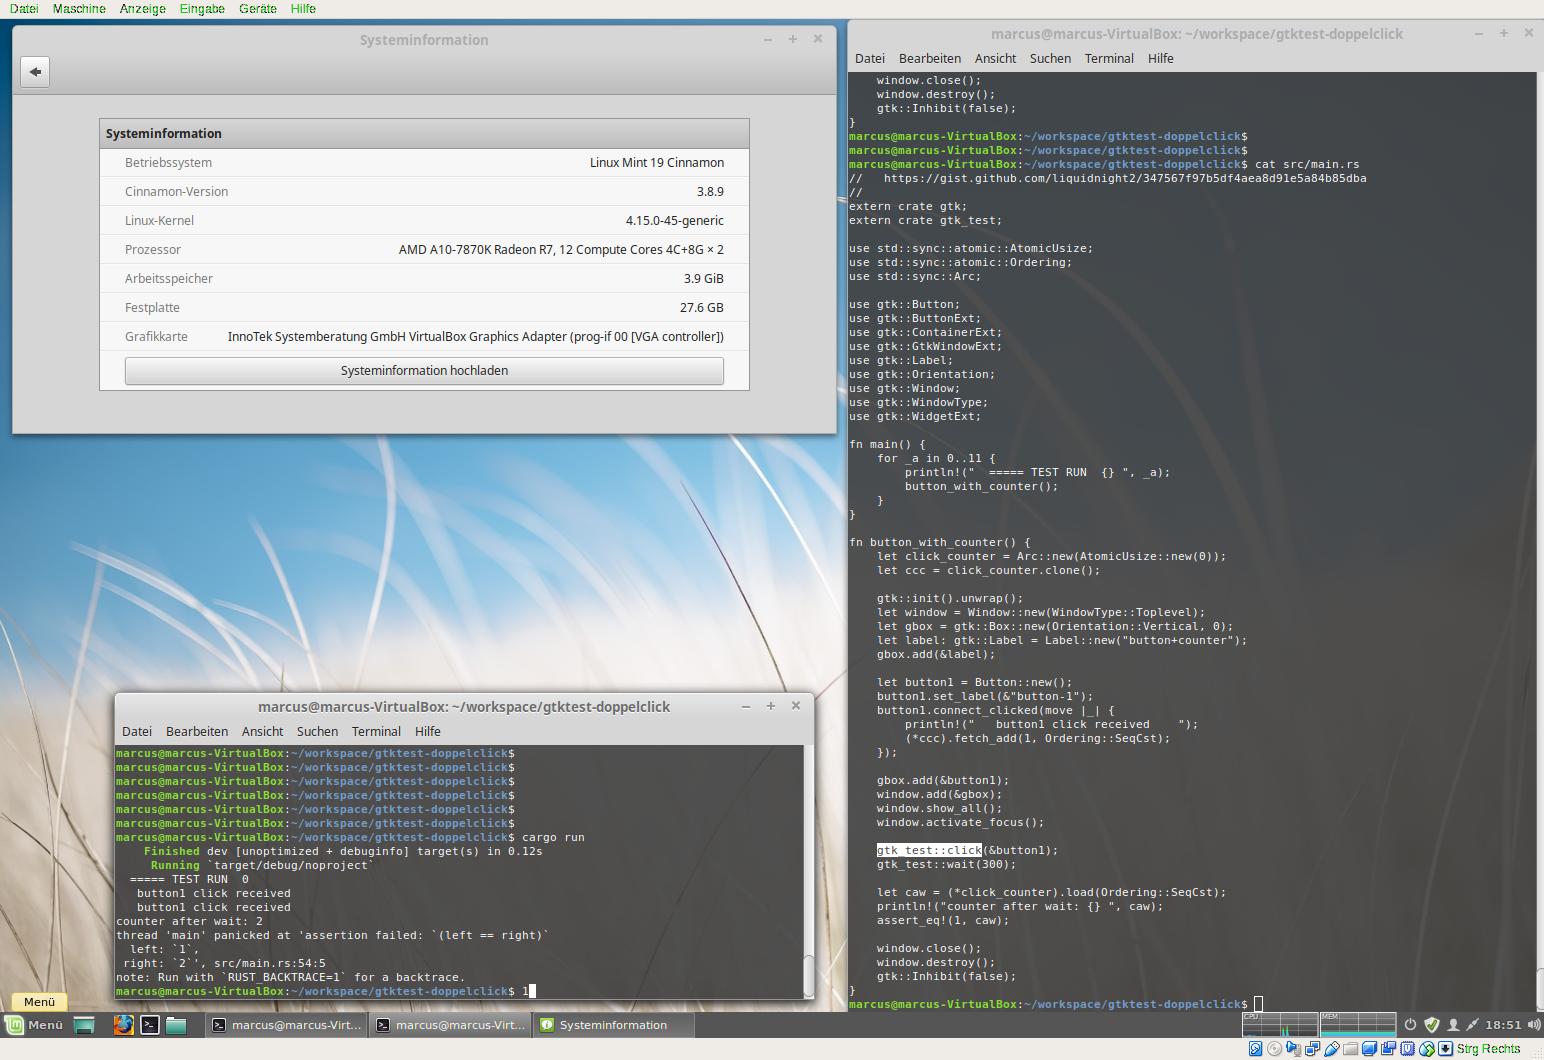
Task: Click the gist.github.com URL in right terminal
Action: coord(1125,178)
